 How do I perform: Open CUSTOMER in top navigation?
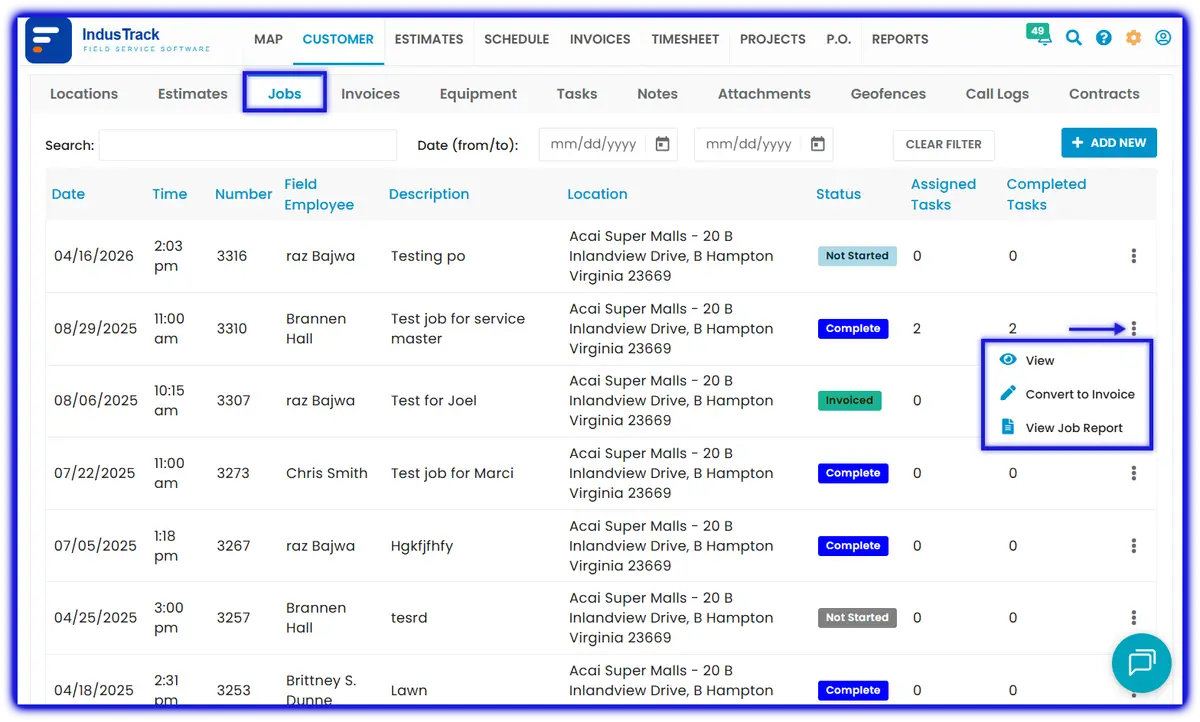(338, 39)
